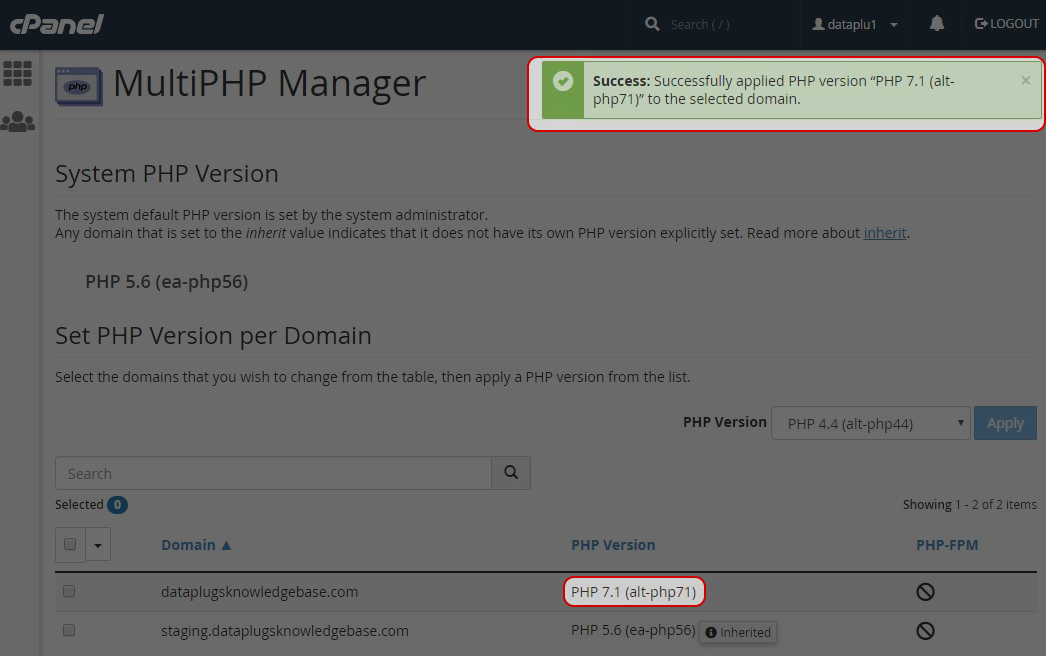Image resolution: width=1046 pixels, height=656 pixels.
Task: Open the user manager sidebar icon
Action: coord(18,121)
